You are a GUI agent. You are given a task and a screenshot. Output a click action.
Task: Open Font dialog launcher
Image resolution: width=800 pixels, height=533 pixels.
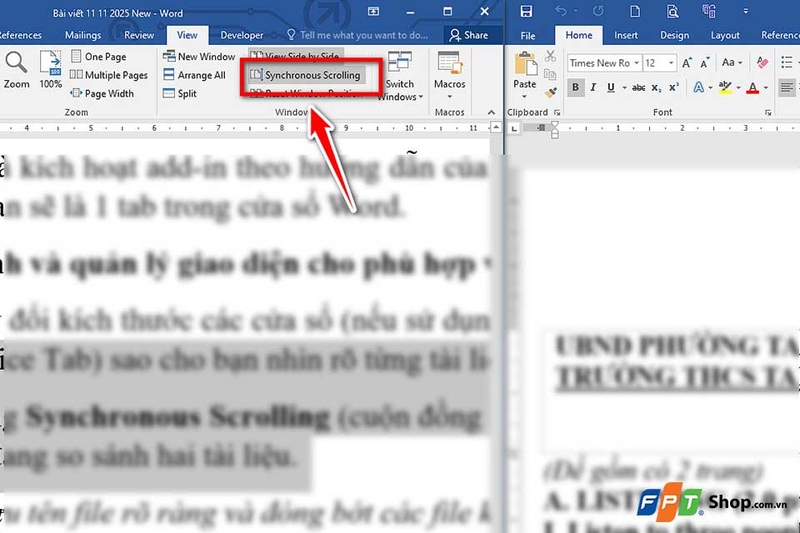[x=768, y=113]
